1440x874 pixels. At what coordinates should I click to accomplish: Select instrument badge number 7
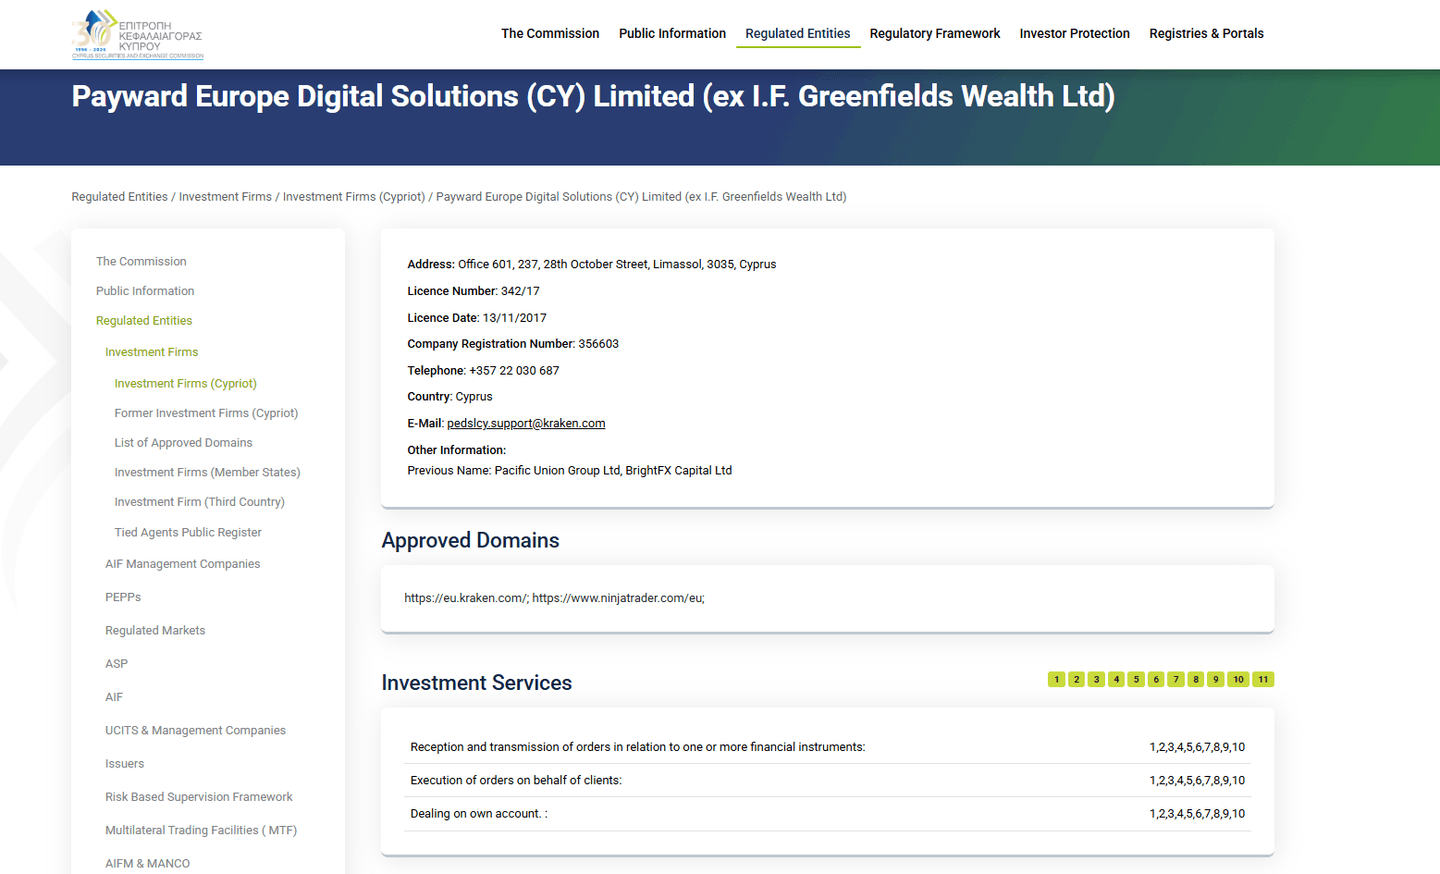point(1176,680)
